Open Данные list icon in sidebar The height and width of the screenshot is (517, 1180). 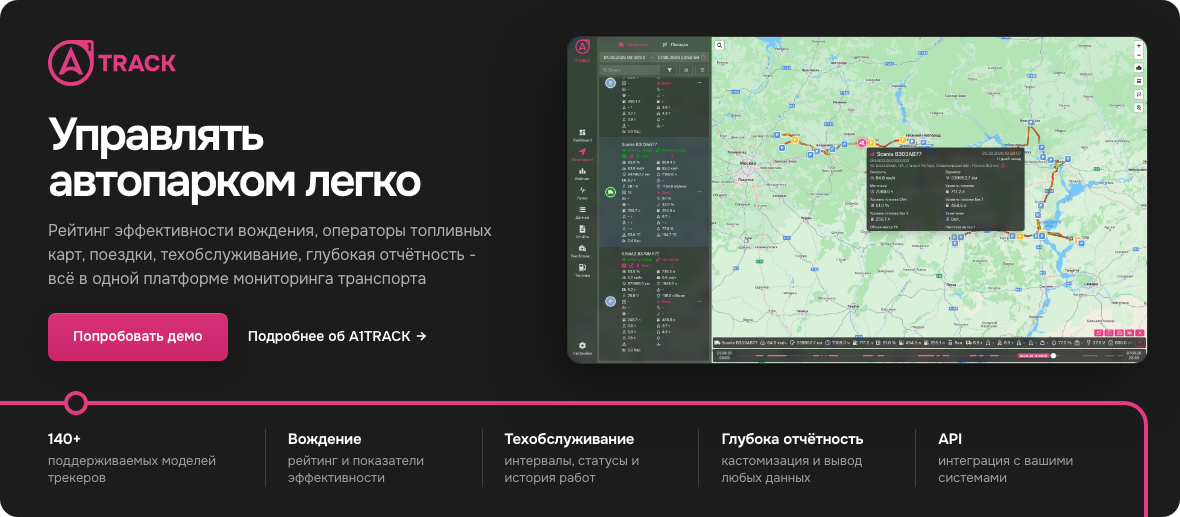582,212
